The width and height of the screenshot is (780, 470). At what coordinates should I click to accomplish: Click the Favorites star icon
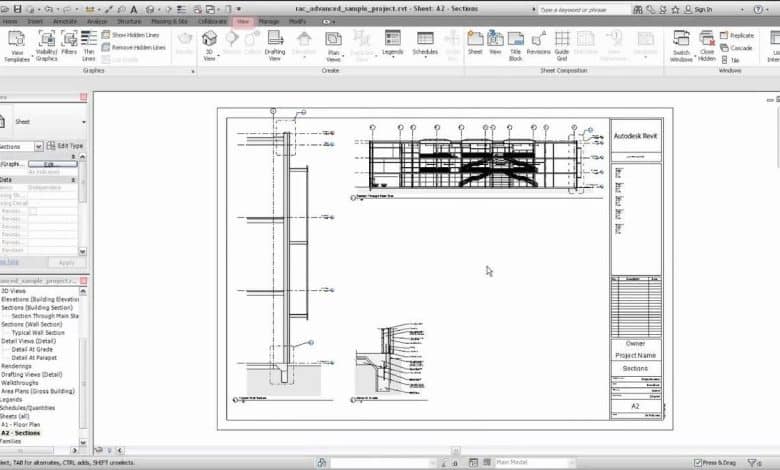675,9
